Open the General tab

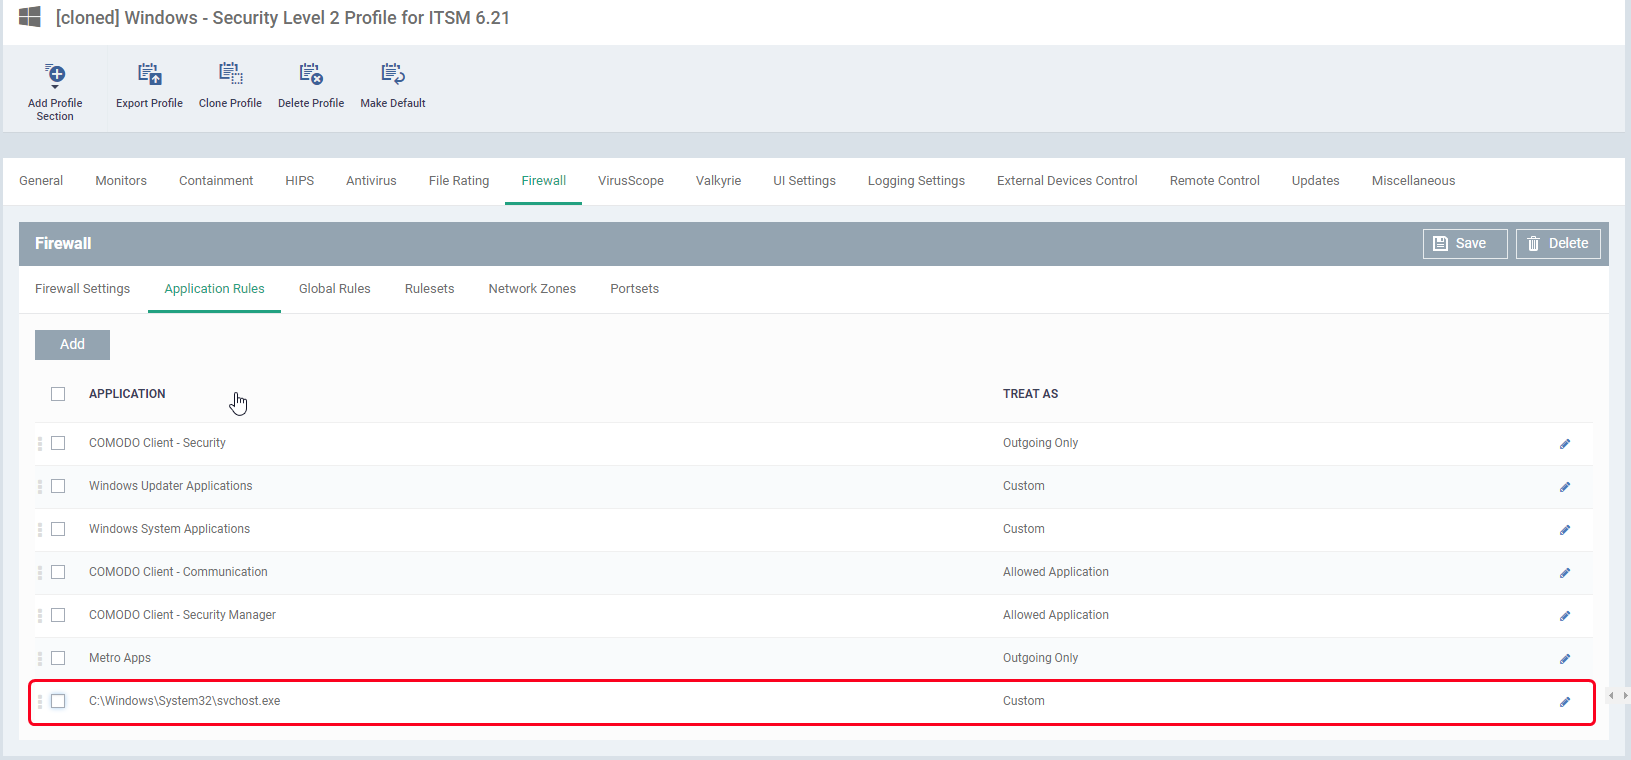[41, 181]
